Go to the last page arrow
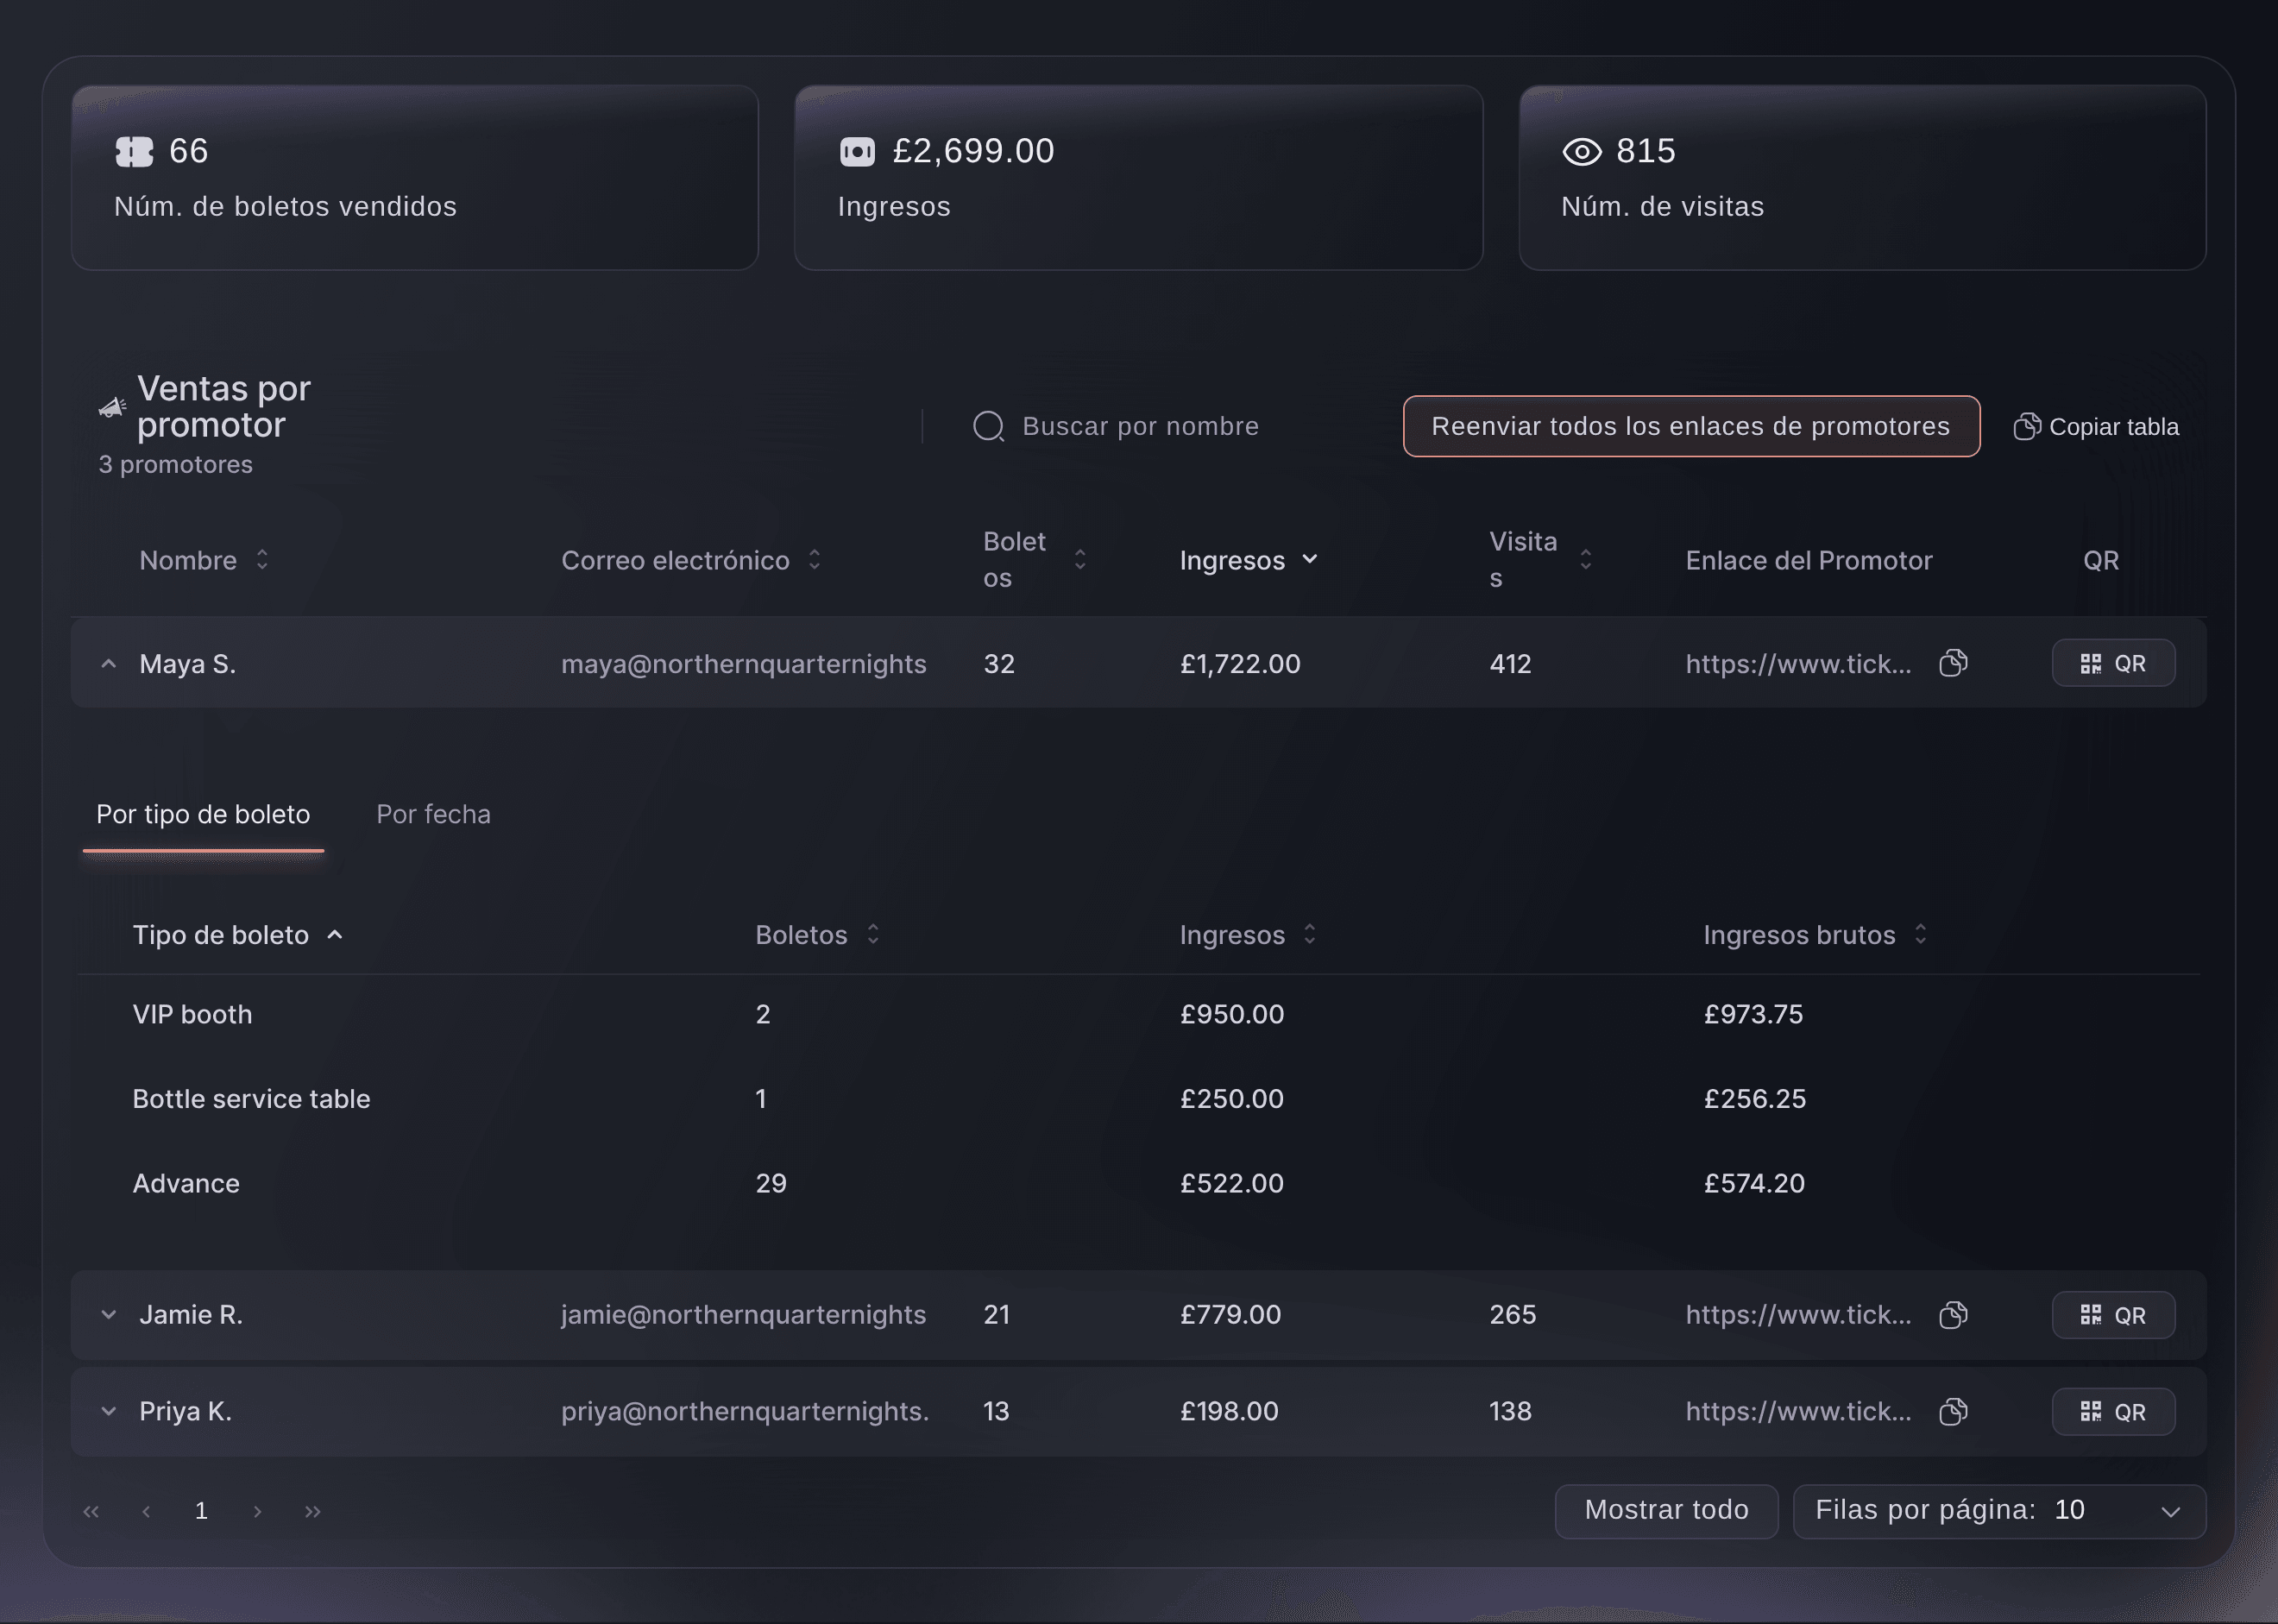Viewport: 2278px width, 1624px height. (x=313, y=1511)
